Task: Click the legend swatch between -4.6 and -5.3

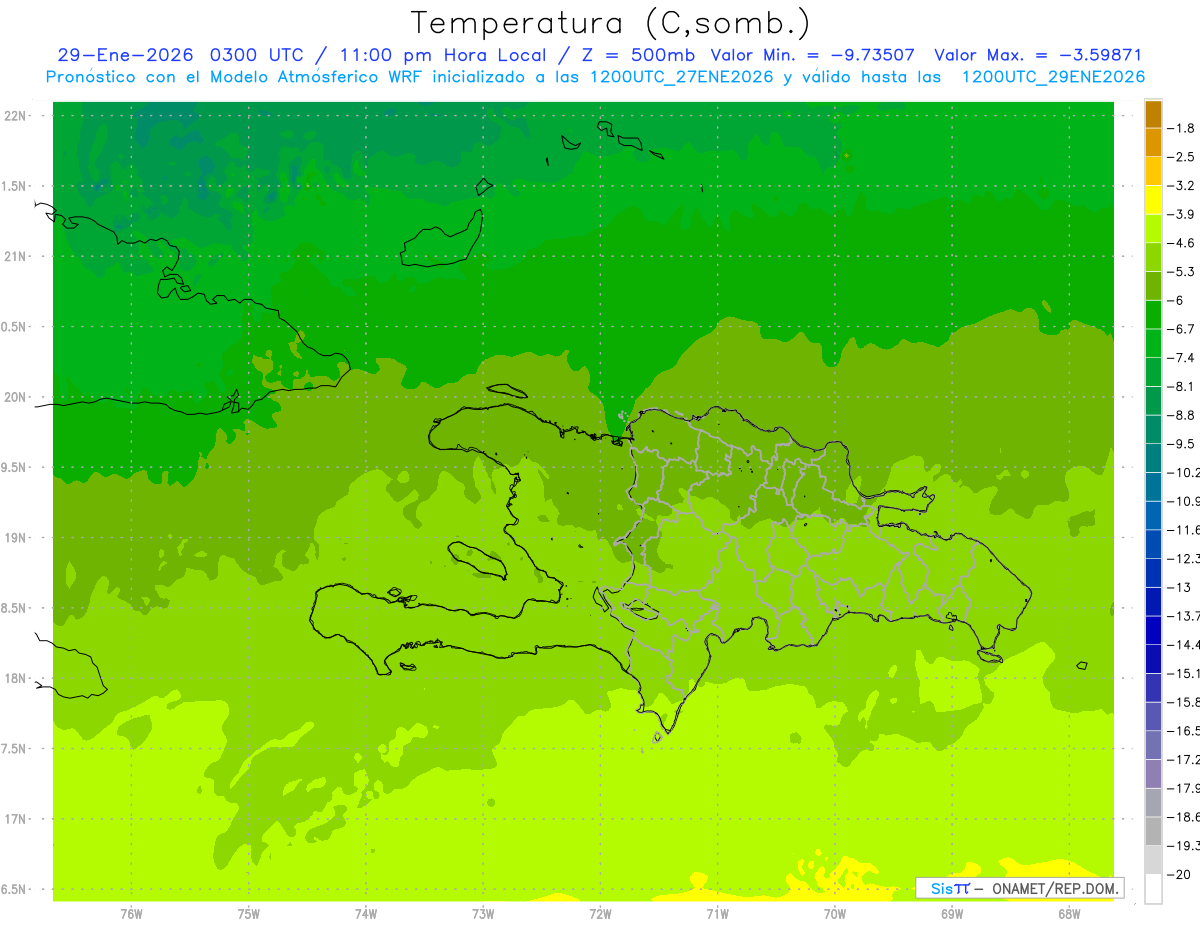Action: click(x=1153, y=257)
